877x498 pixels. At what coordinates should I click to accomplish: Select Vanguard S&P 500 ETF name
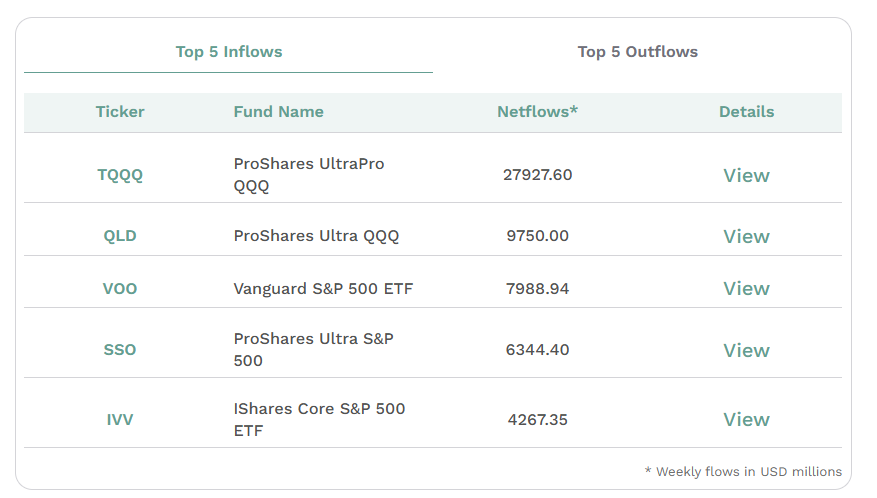point(323,289)
